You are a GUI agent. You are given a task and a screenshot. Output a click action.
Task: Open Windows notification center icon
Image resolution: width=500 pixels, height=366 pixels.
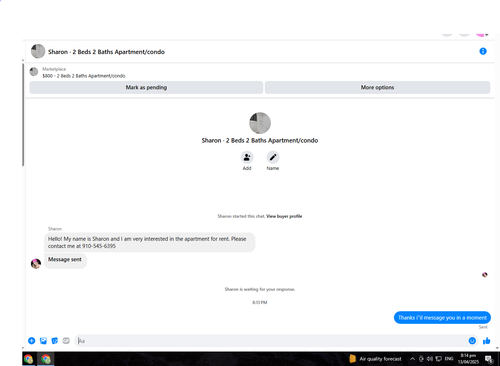point(489,359)
